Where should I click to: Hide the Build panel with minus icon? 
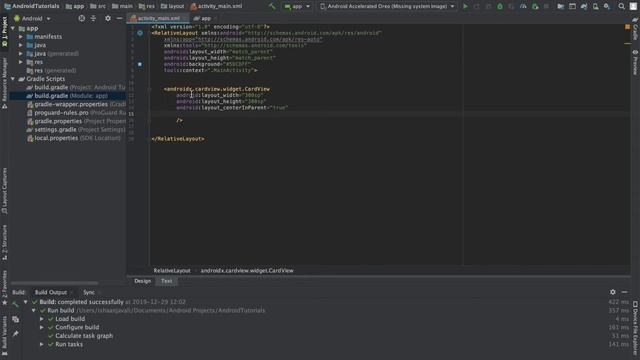(624, 292)
